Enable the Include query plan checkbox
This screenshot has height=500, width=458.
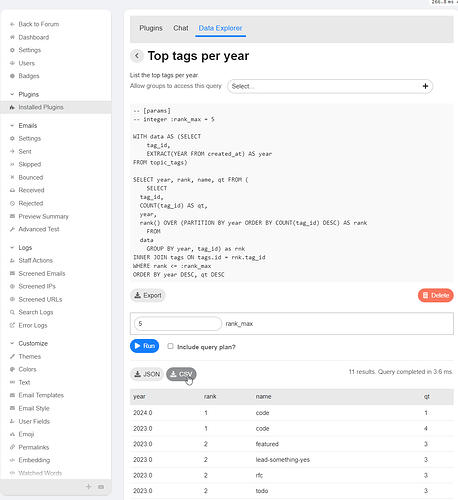click(x=170, y=346)
